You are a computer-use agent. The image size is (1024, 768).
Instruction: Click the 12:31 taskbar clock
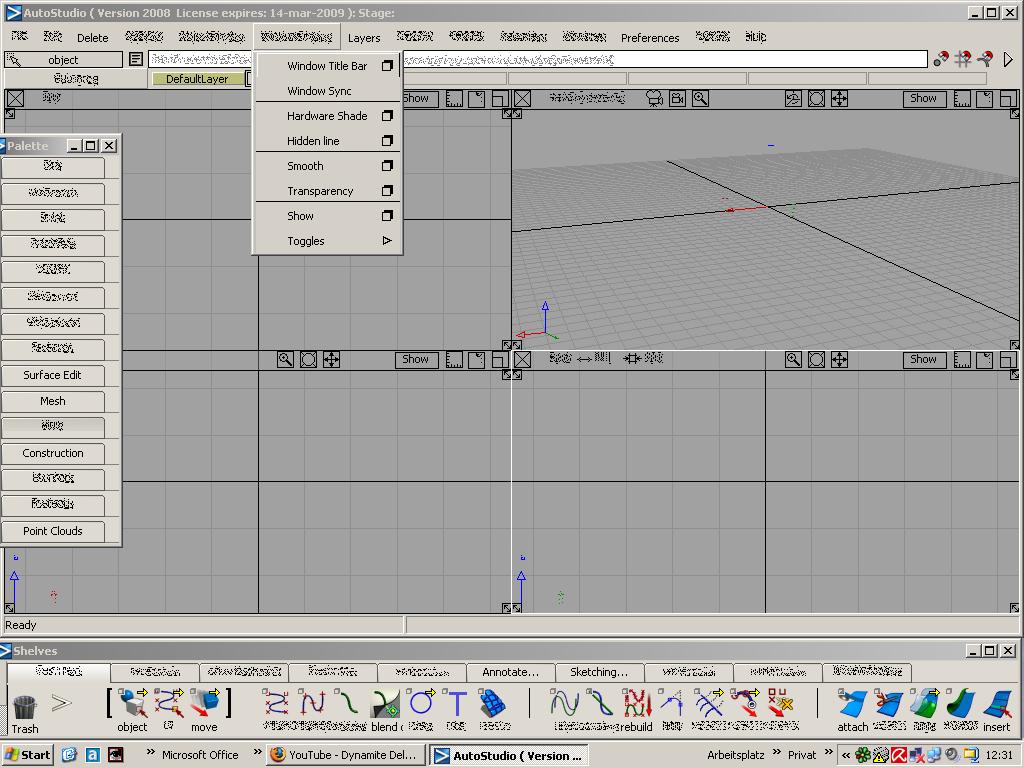(999, 755)
